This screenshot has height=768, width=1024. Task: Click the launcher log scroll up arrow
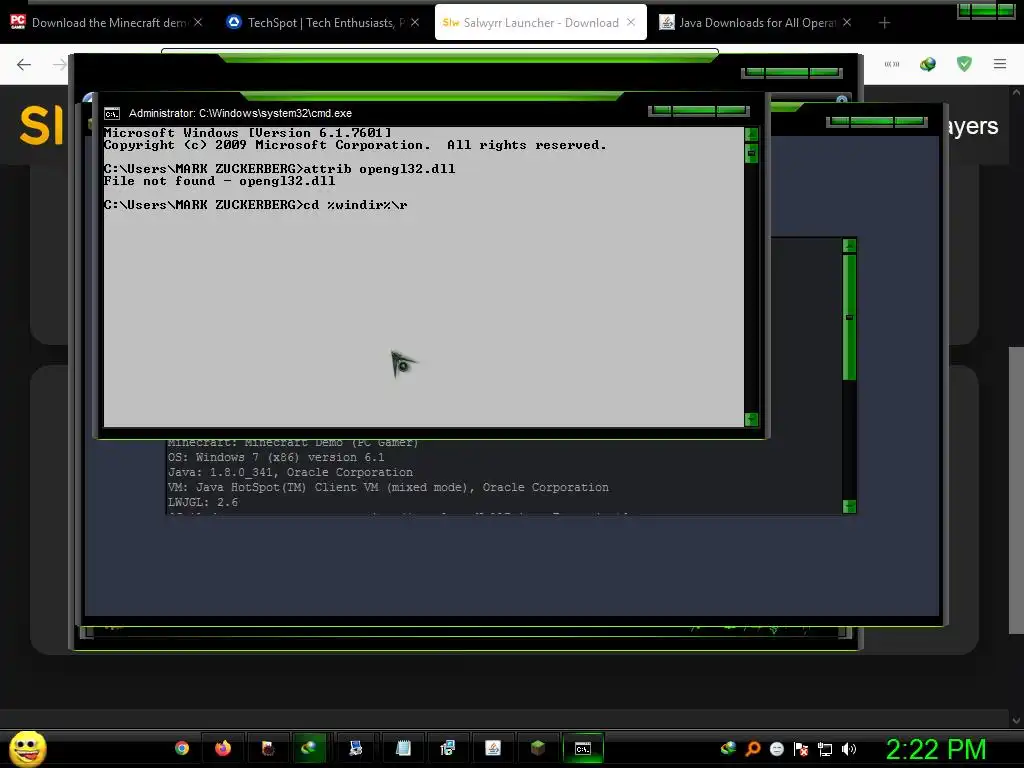tap(849, 246)
